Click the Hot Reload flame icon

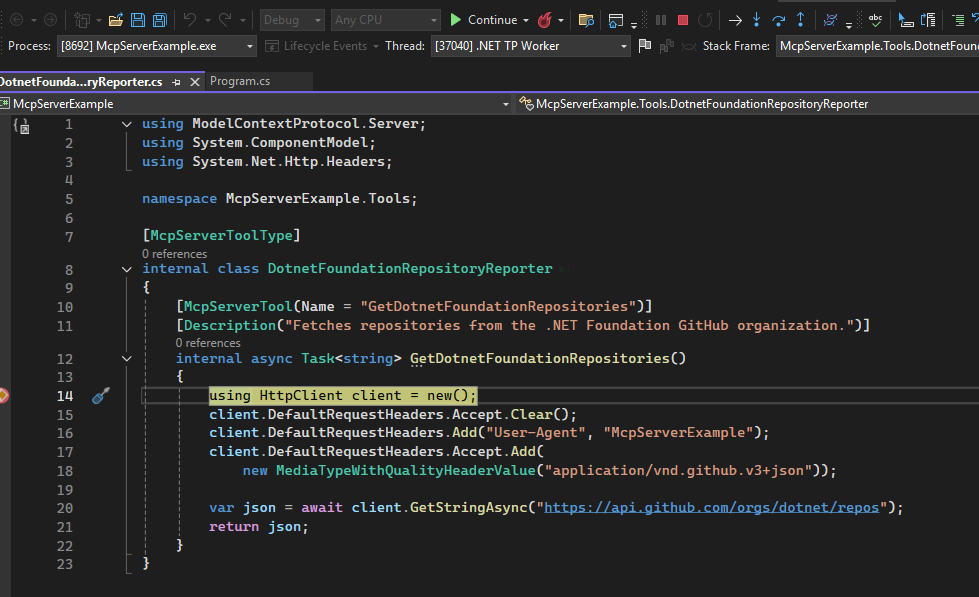coord(545,20)
